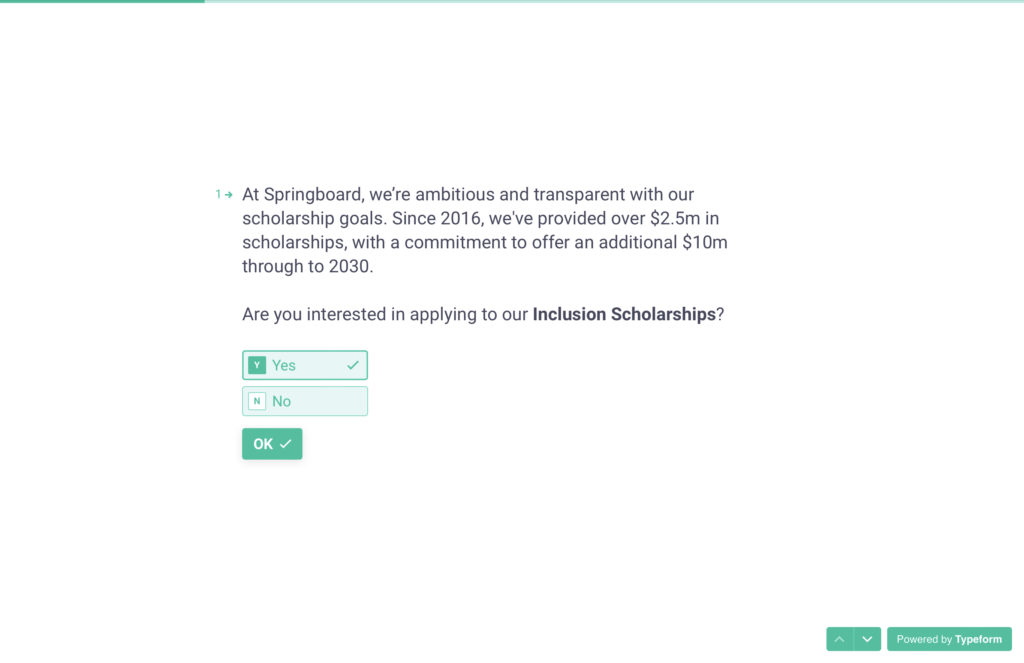Viewport: 1024px width, 663px height.
Task: Click the filled portion of progress bar
Action: [x=100, y=1]
